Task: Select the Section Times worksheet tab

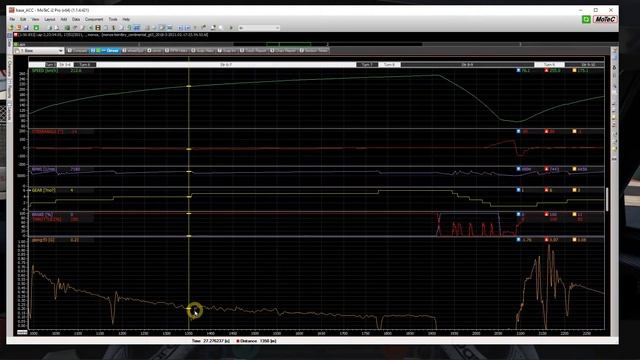Action: [314, 51]
